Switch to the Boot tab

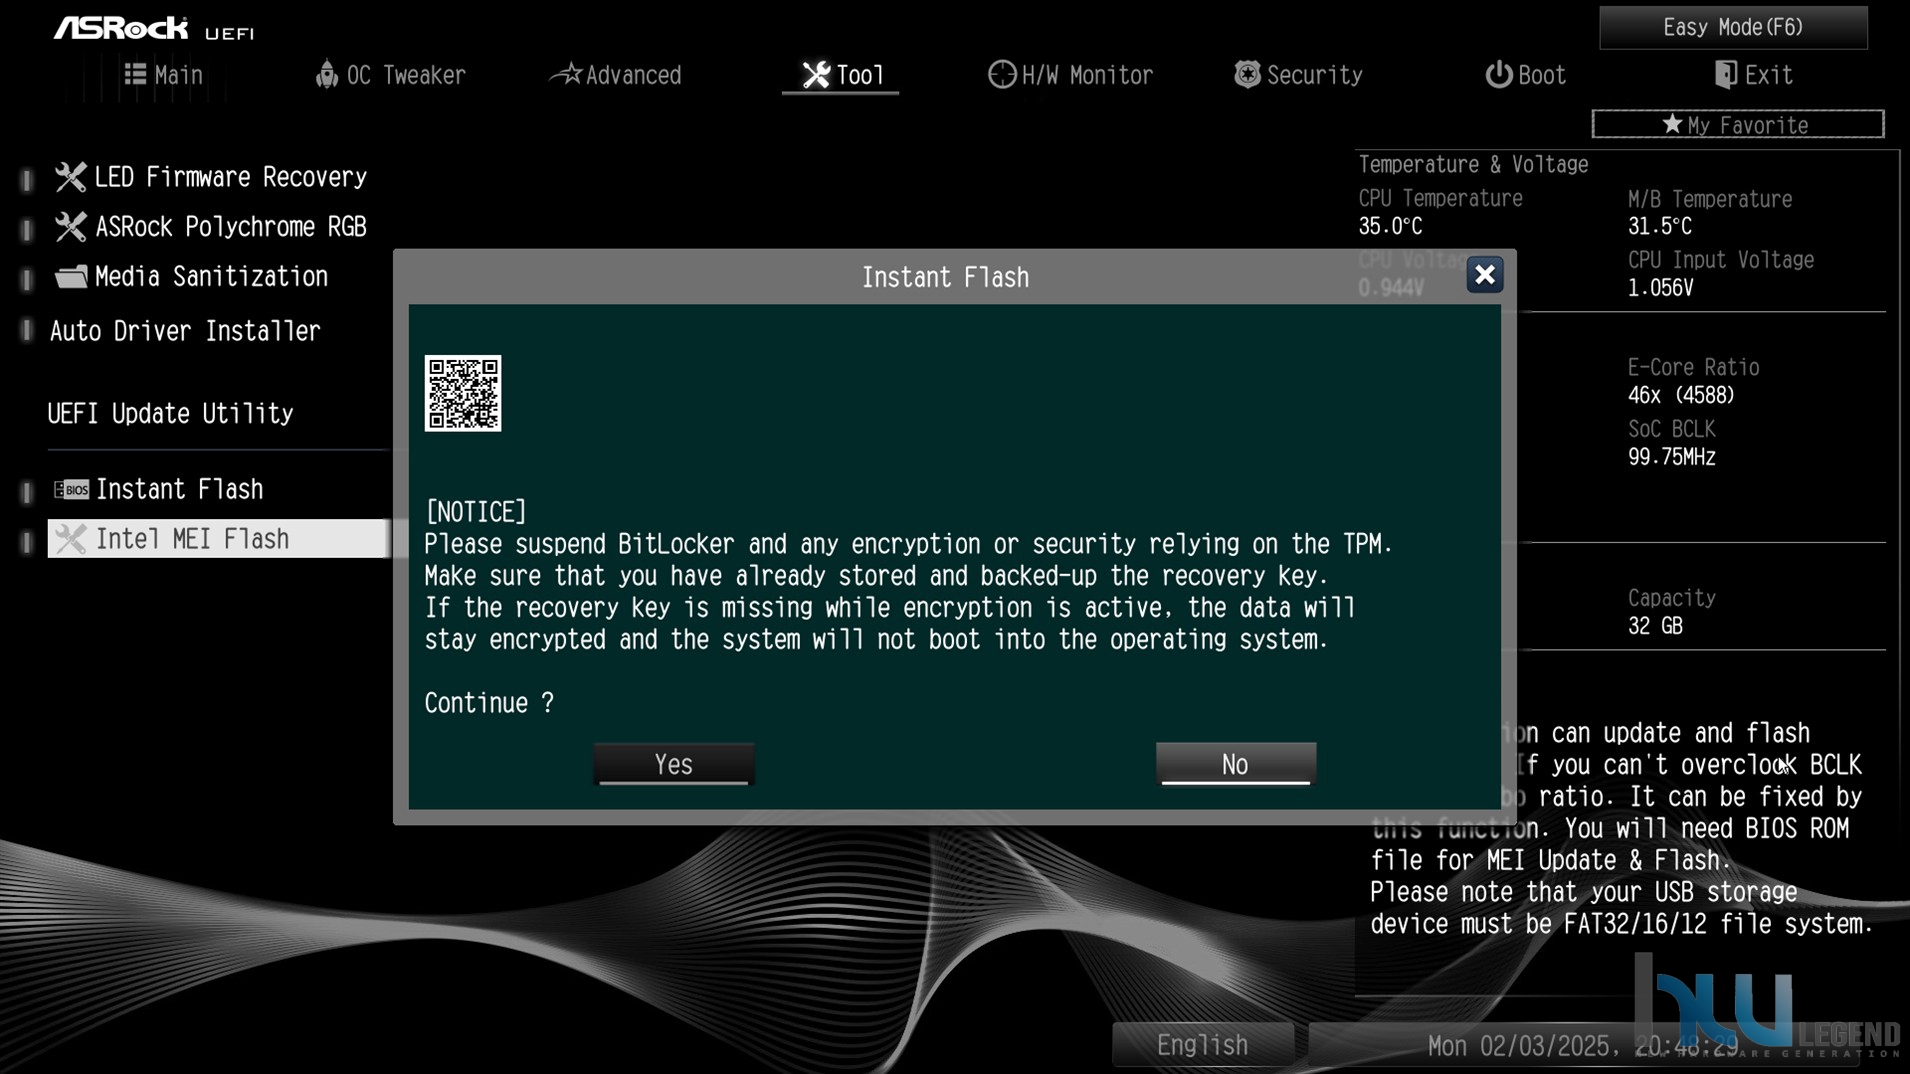click(1524, 75)
